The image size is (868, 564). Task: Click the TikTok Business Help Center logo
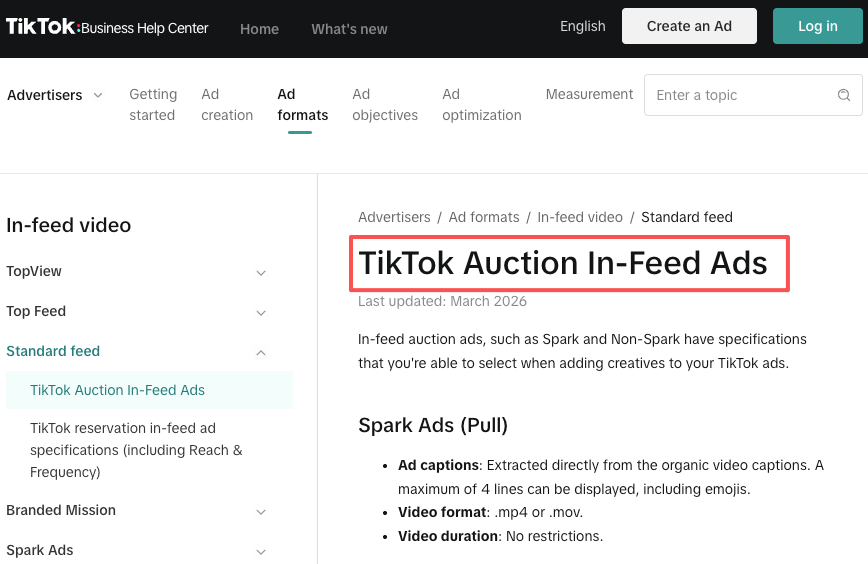[x=107, y=27]
